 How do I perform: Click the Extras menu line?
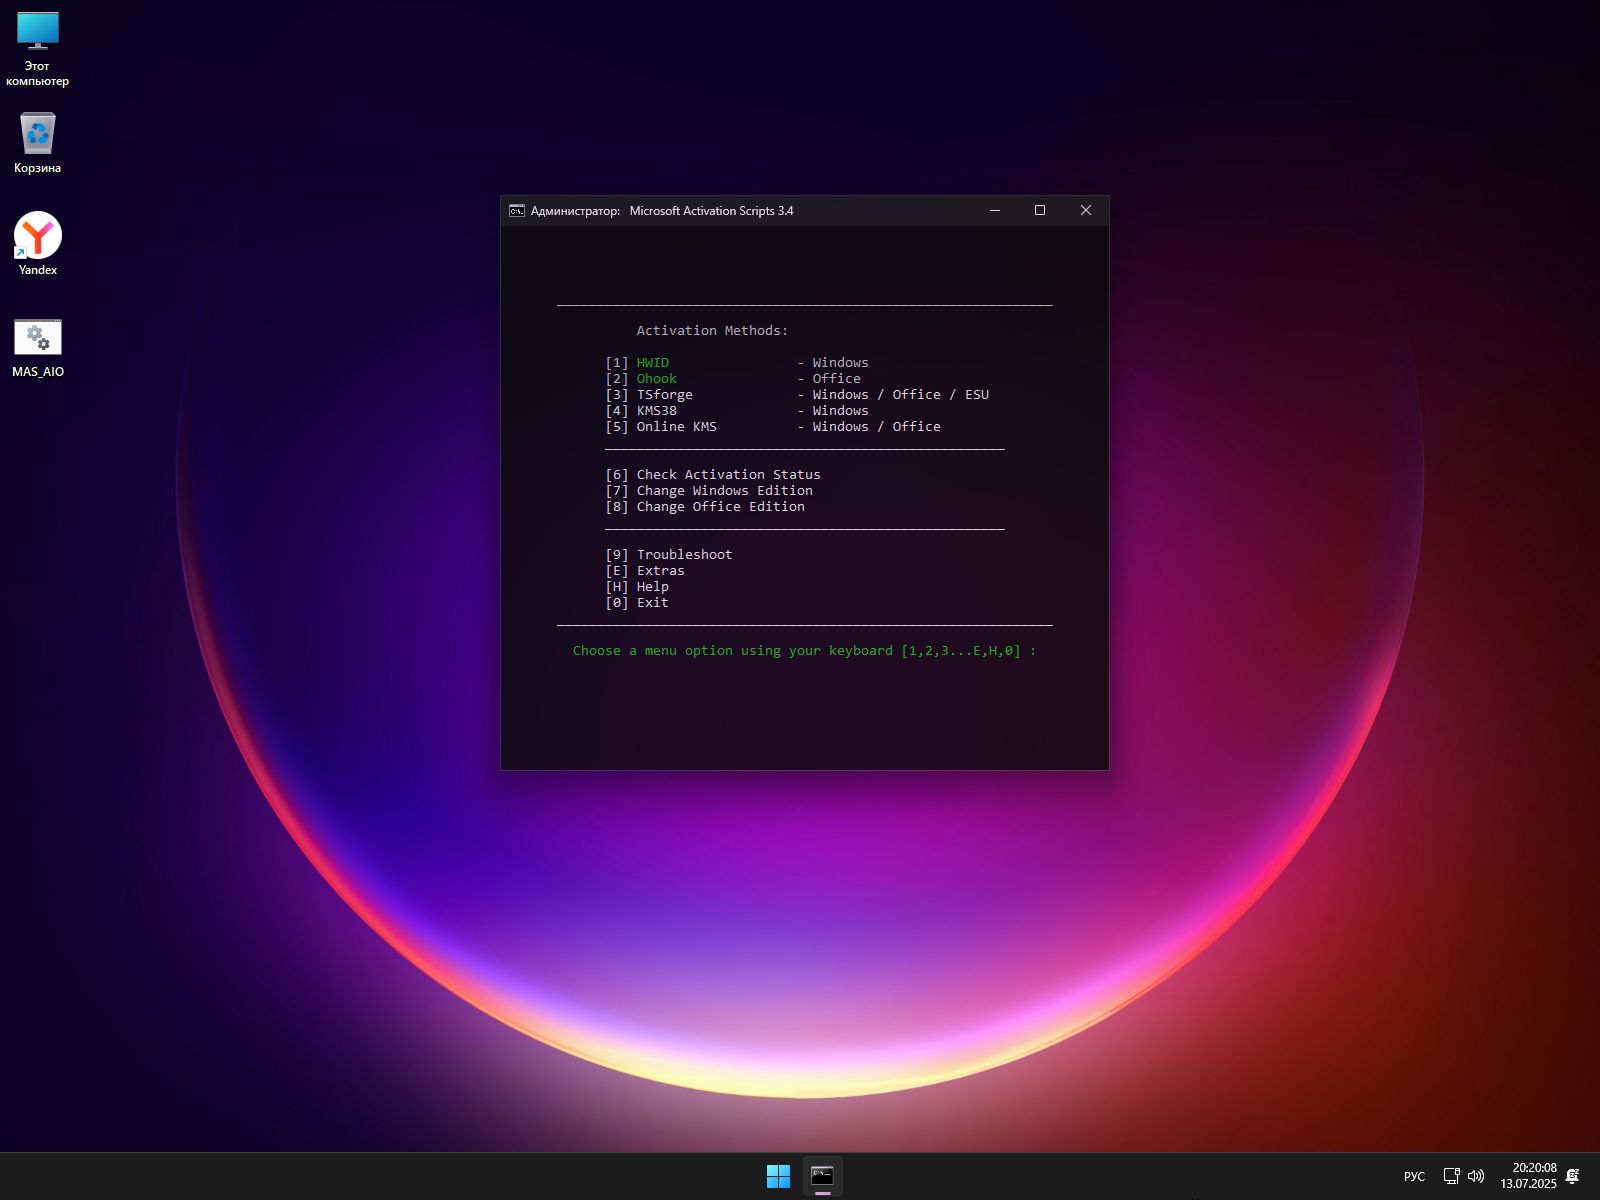pyautogui.click(x=645, y=571)
